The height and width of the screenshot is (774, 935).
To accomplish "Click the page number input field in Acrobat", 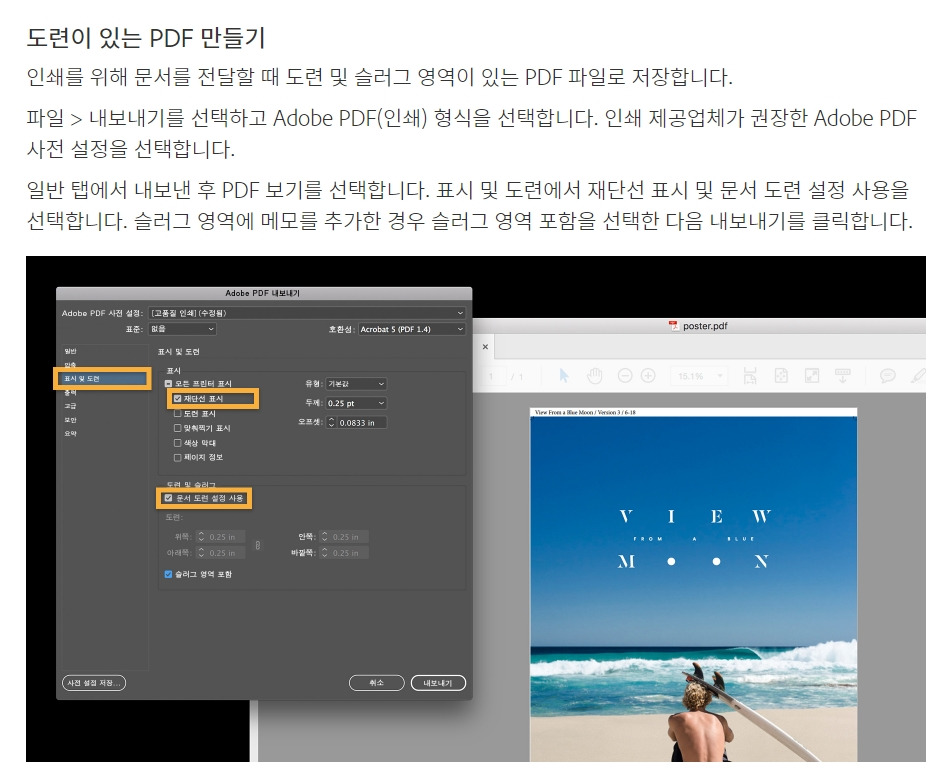I will 490,374.
